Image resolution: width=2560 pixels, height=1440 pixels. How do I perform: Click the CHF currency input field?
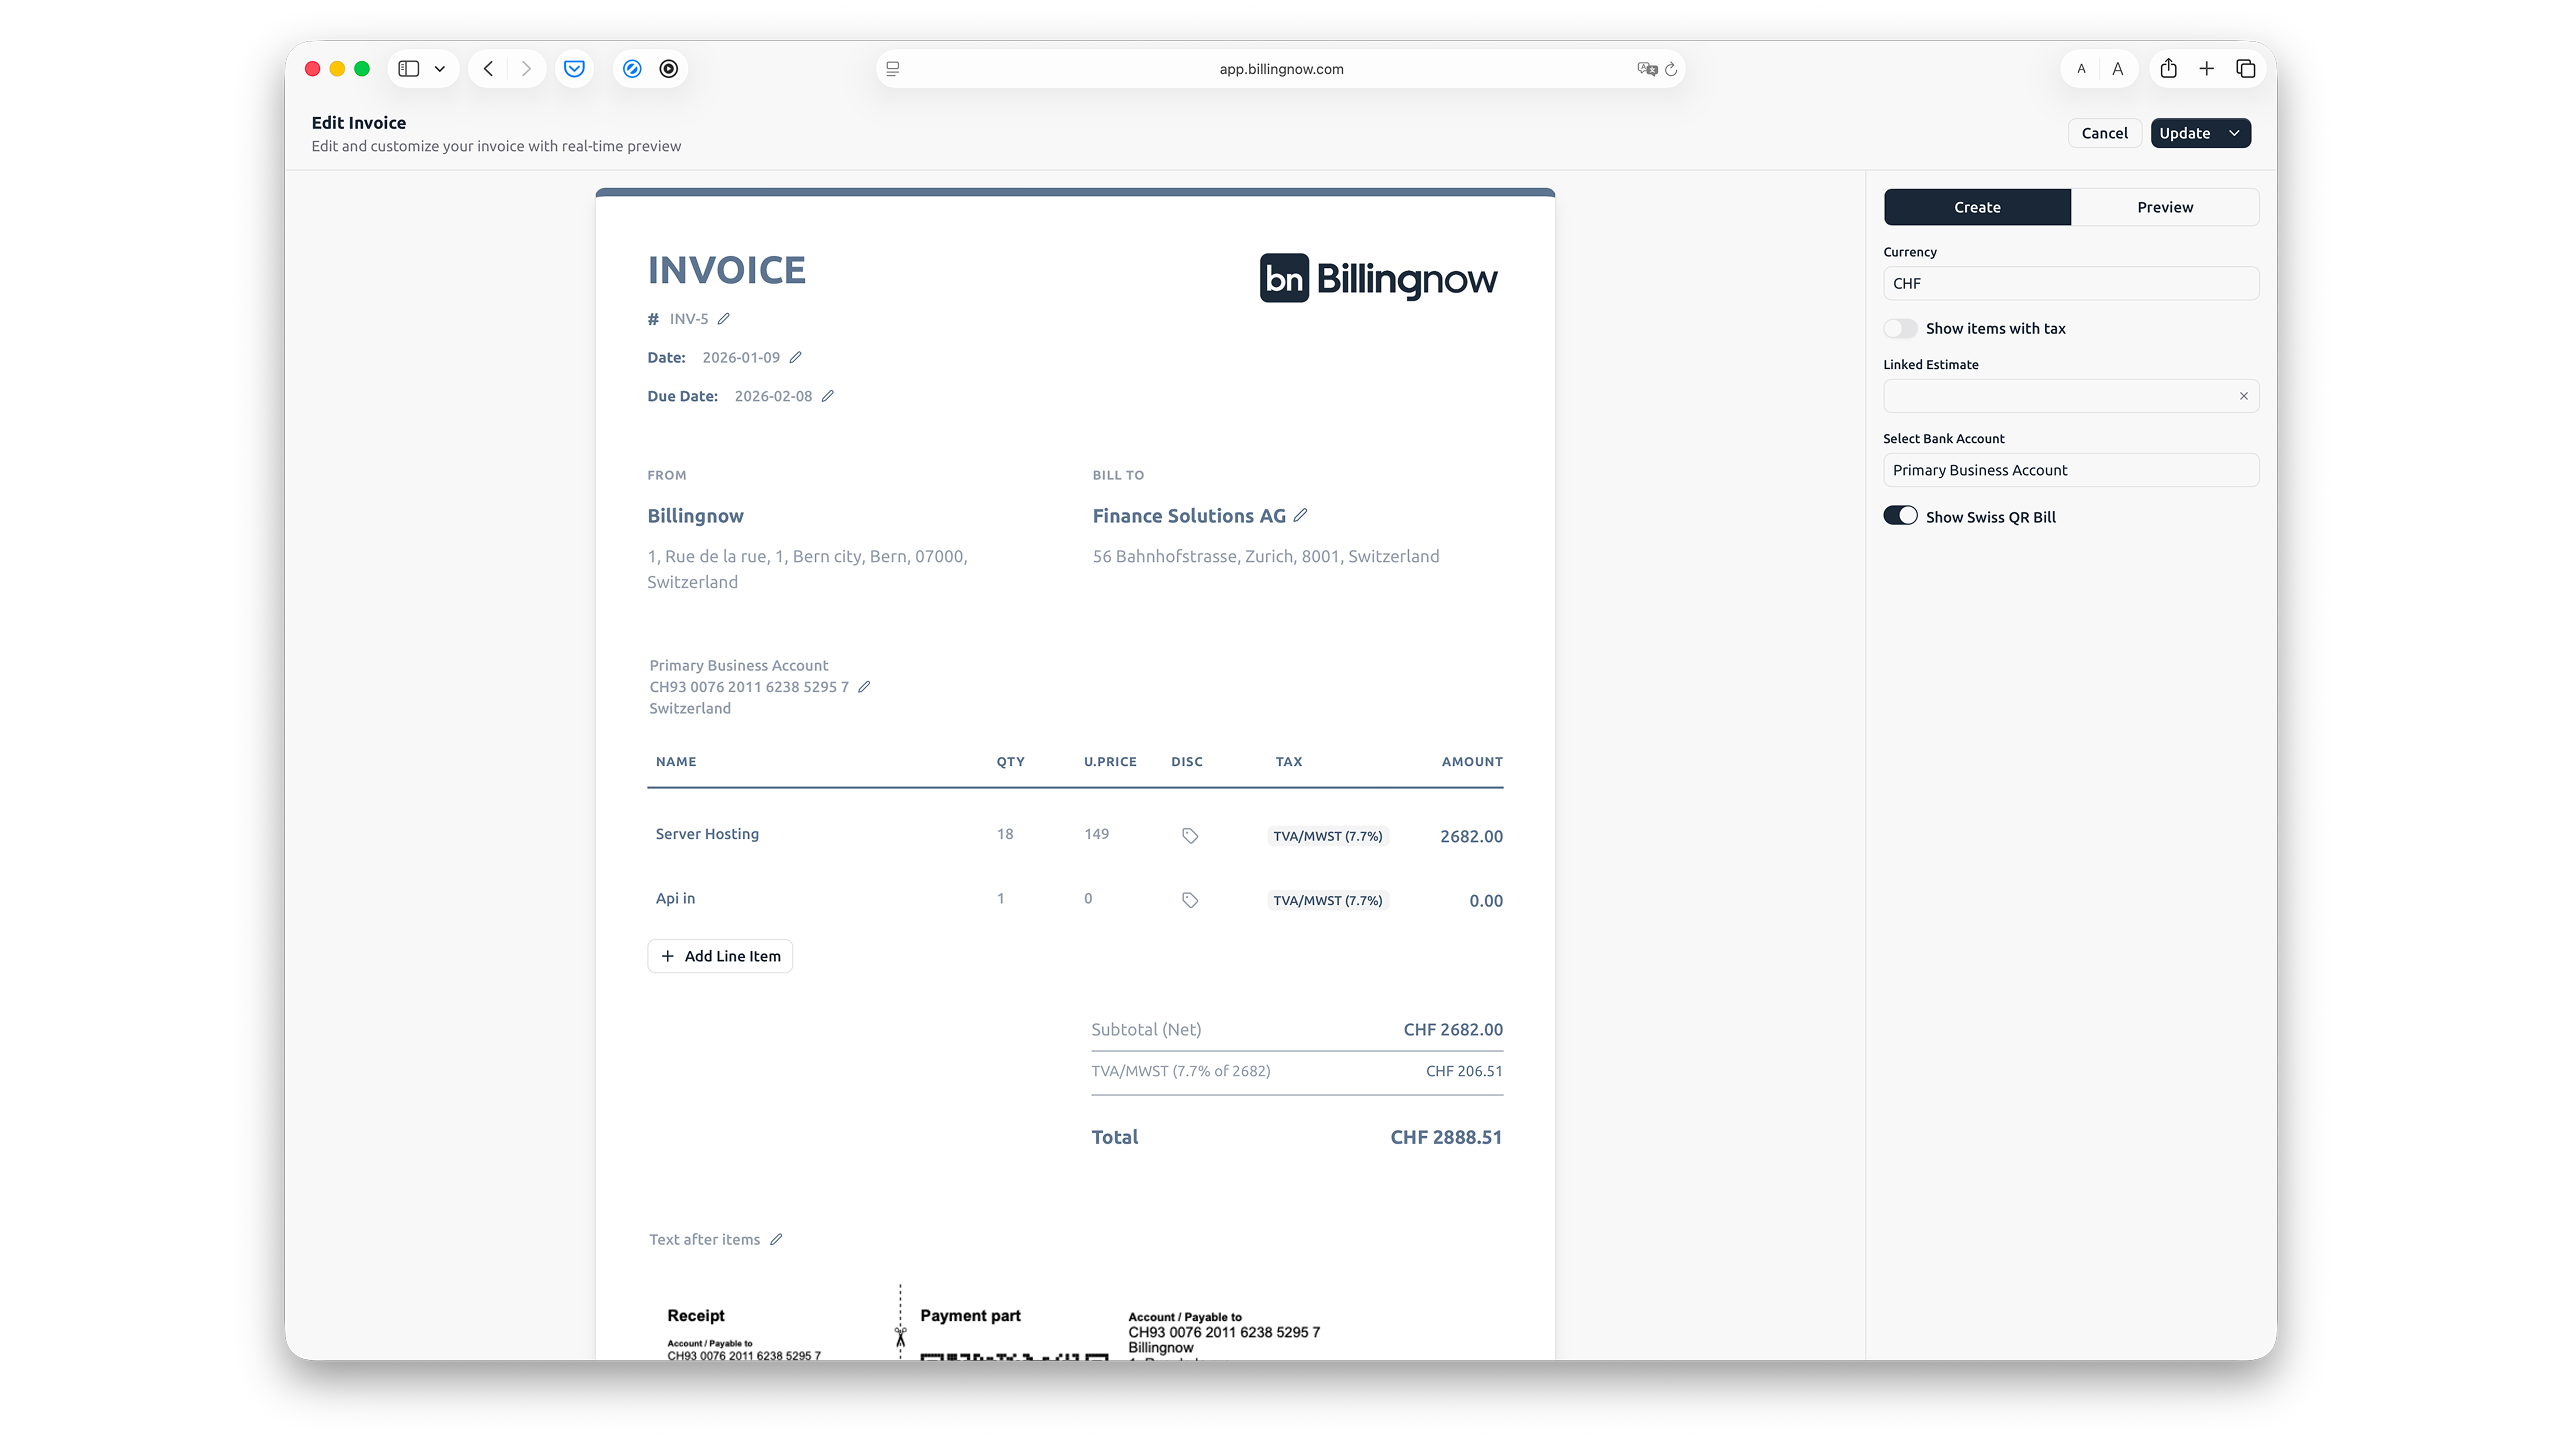click(x=2069, y=283)
